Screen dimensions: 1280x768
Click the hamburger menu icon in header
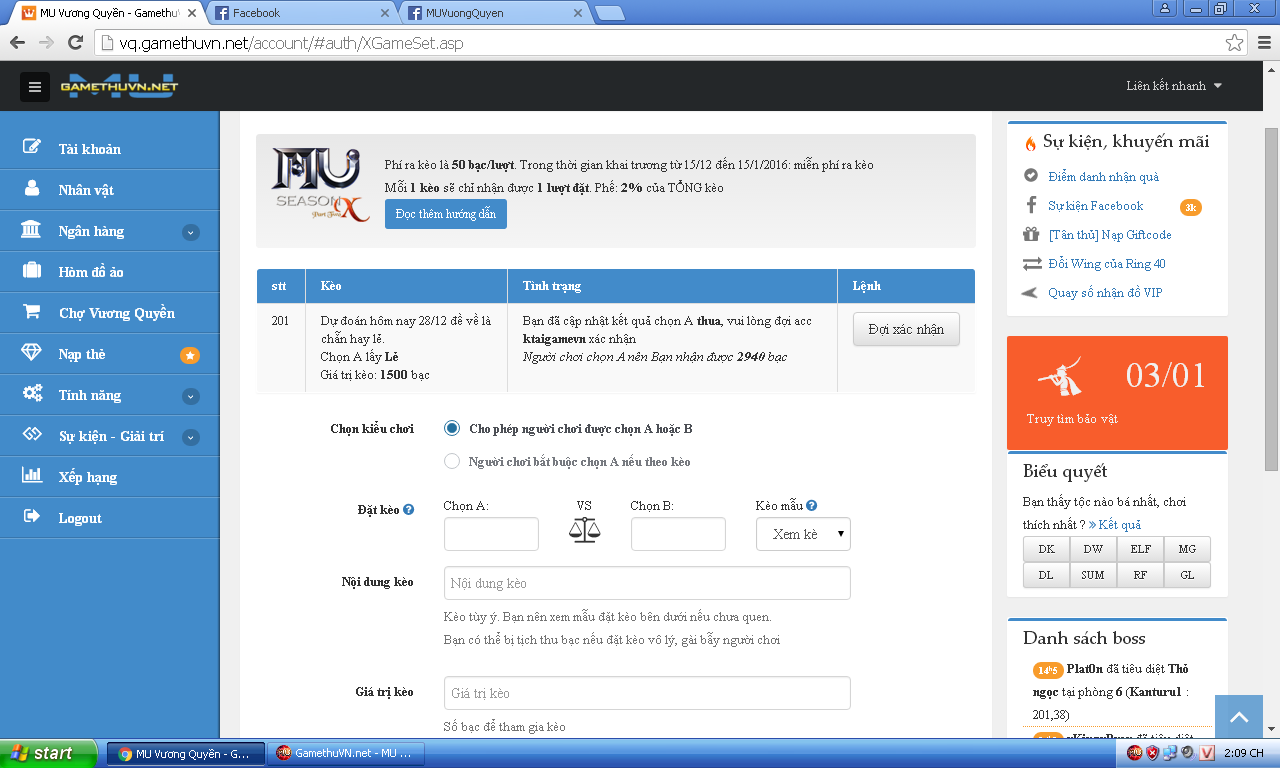(35, 87)
